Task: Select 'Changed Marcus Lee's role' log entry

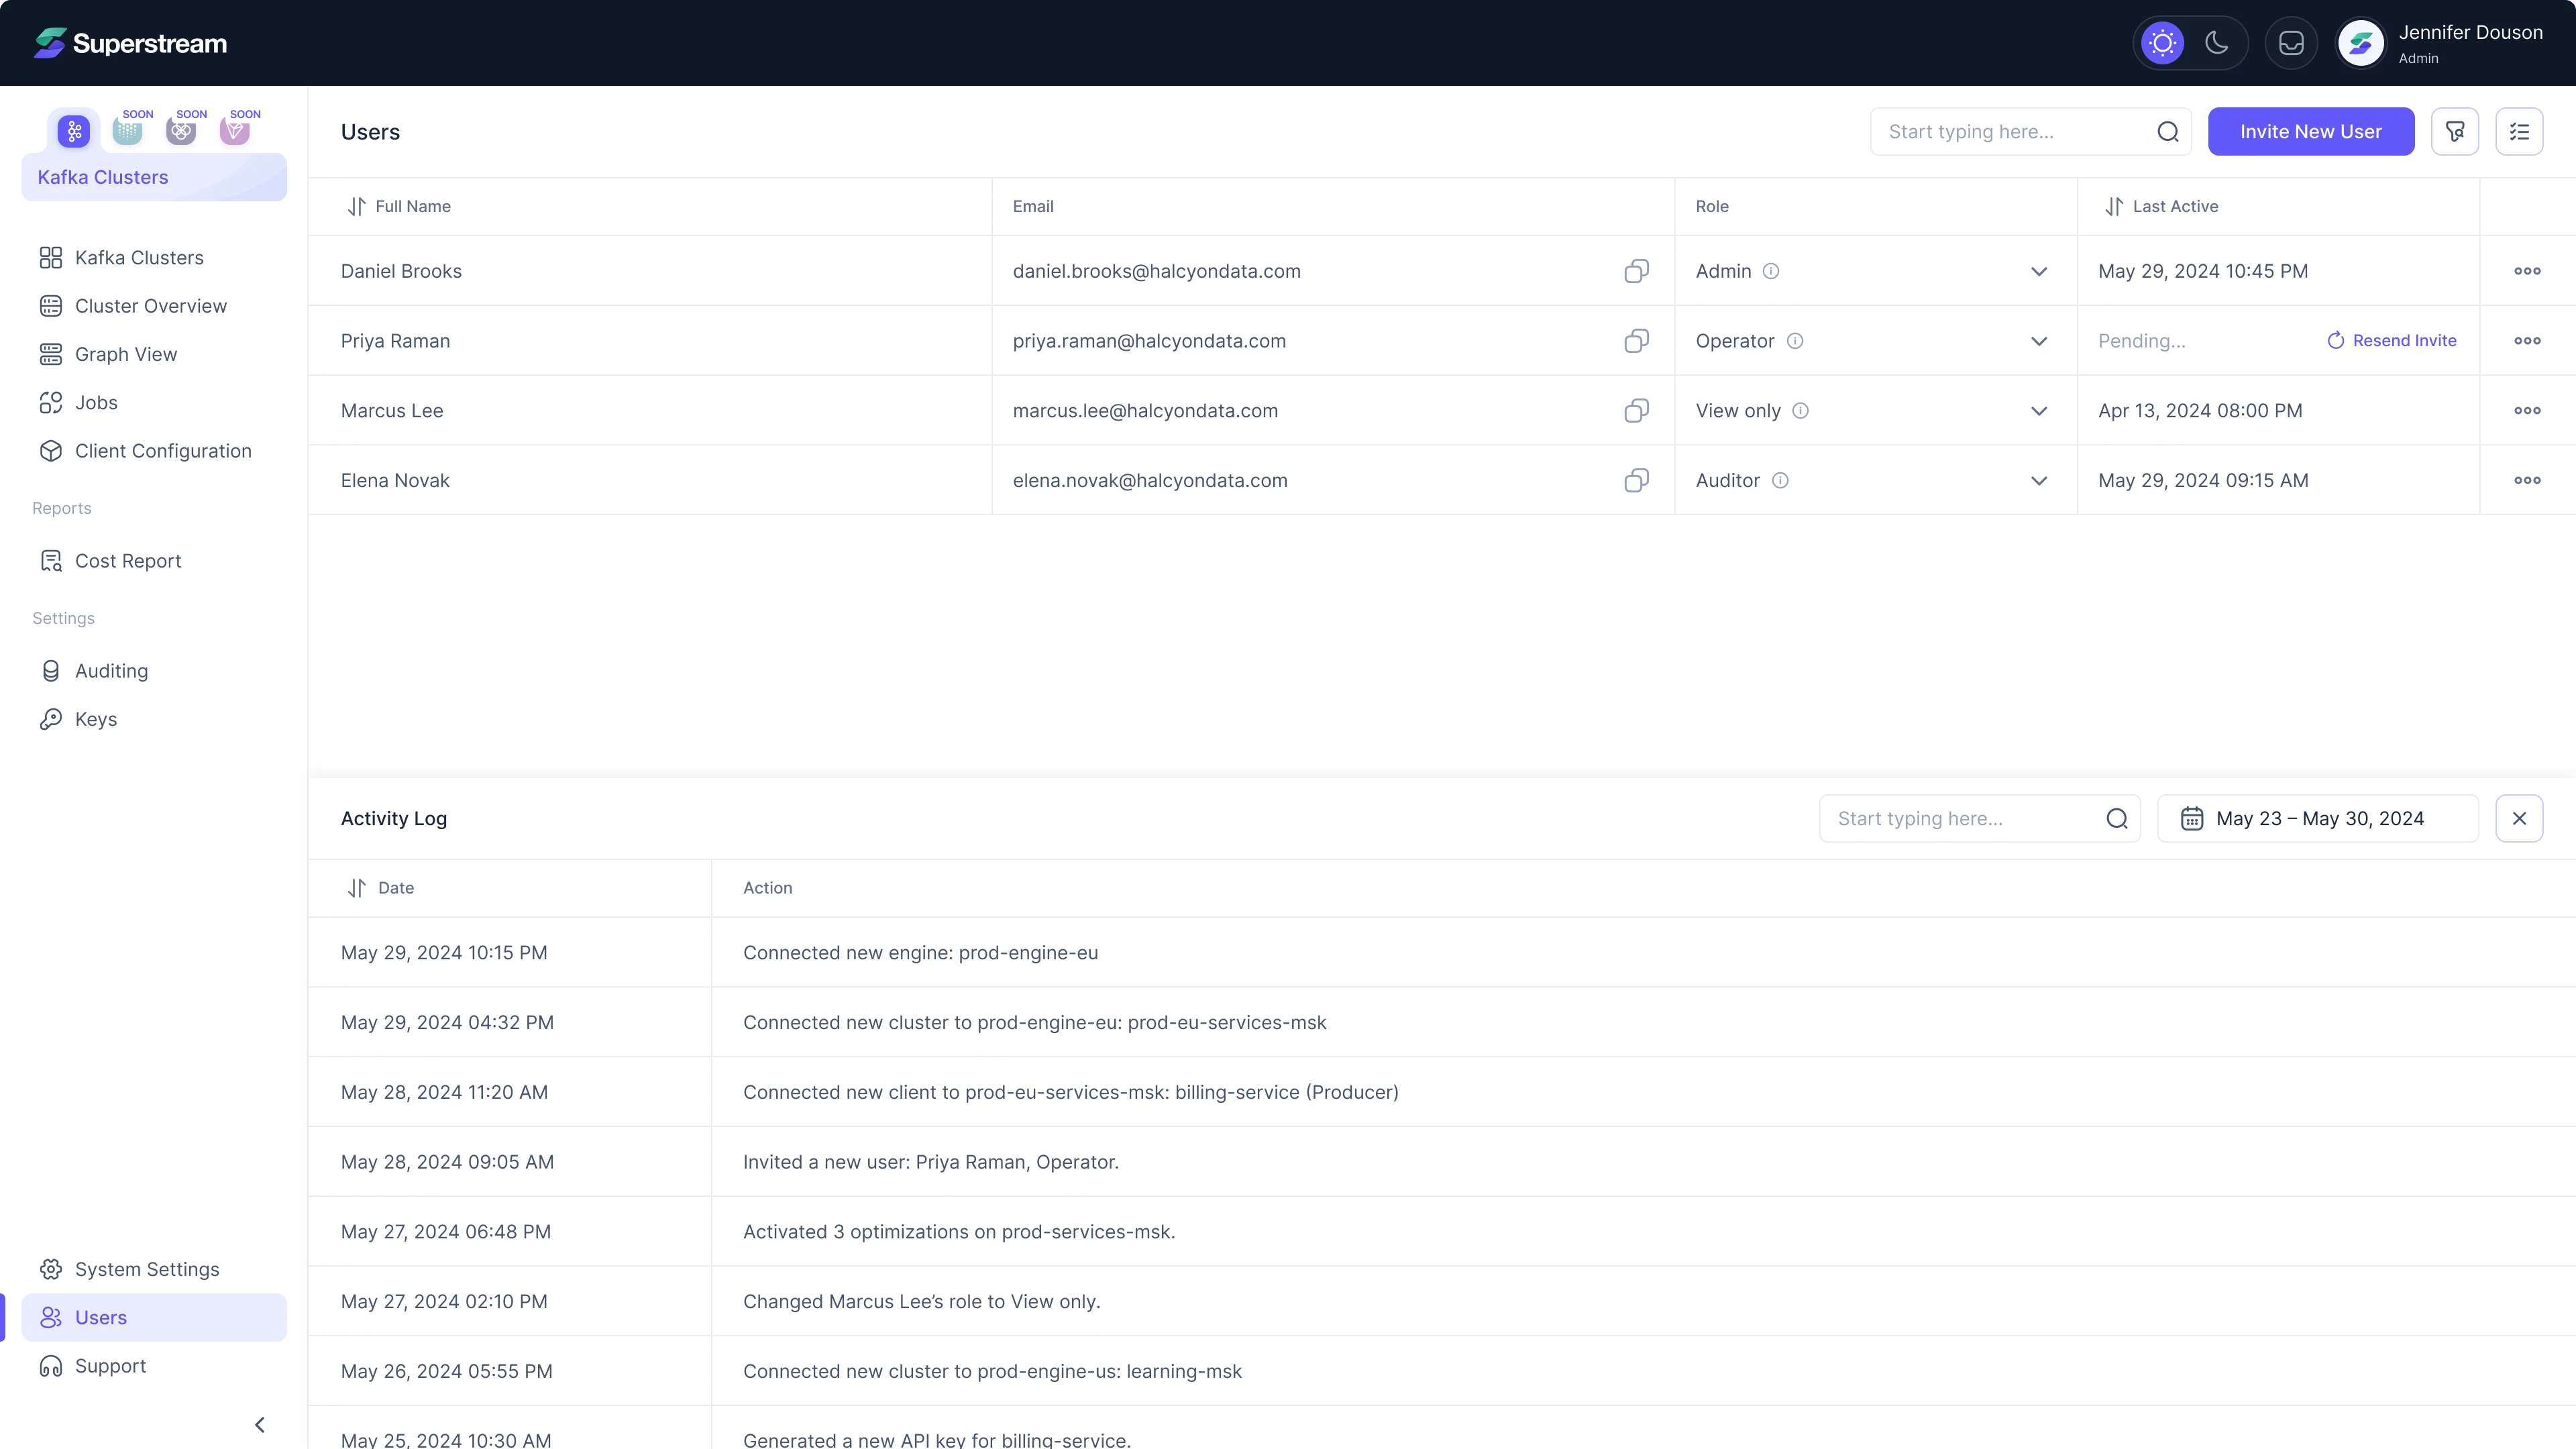Action: point(1442,1301)
